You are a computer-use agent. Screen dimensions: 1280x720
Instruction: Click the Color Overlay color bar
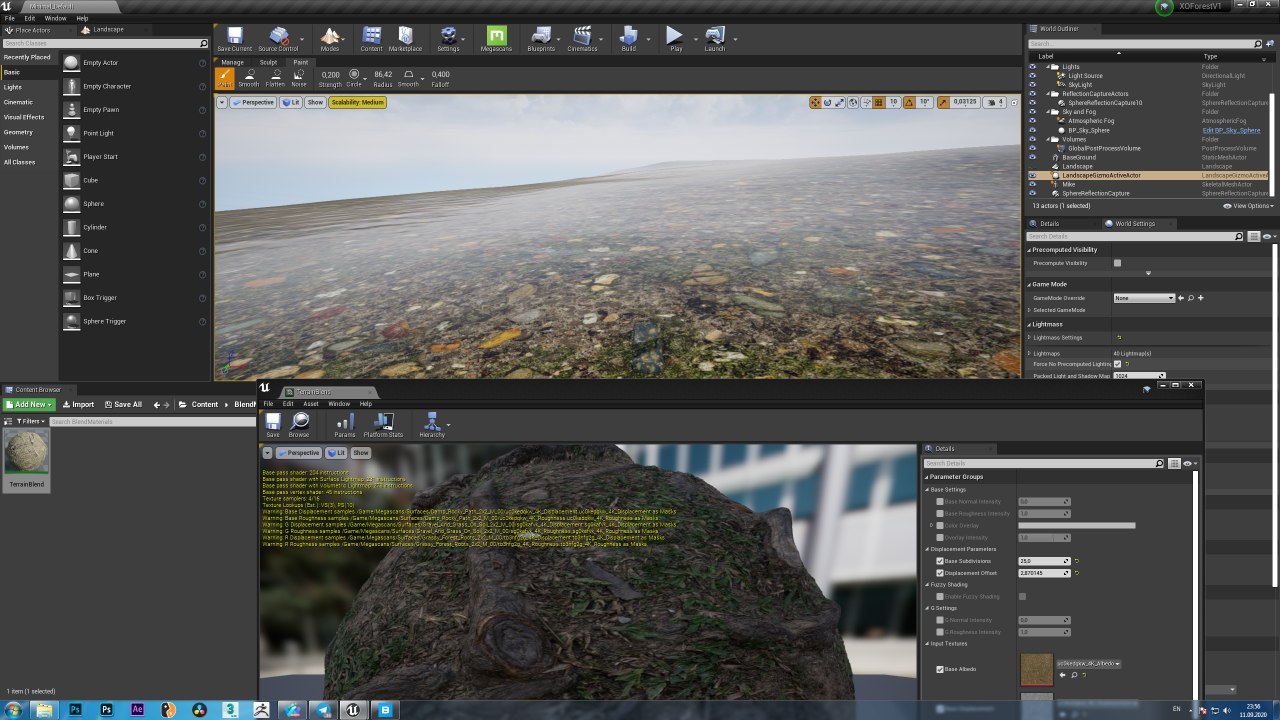click(x=1077, y=525)
